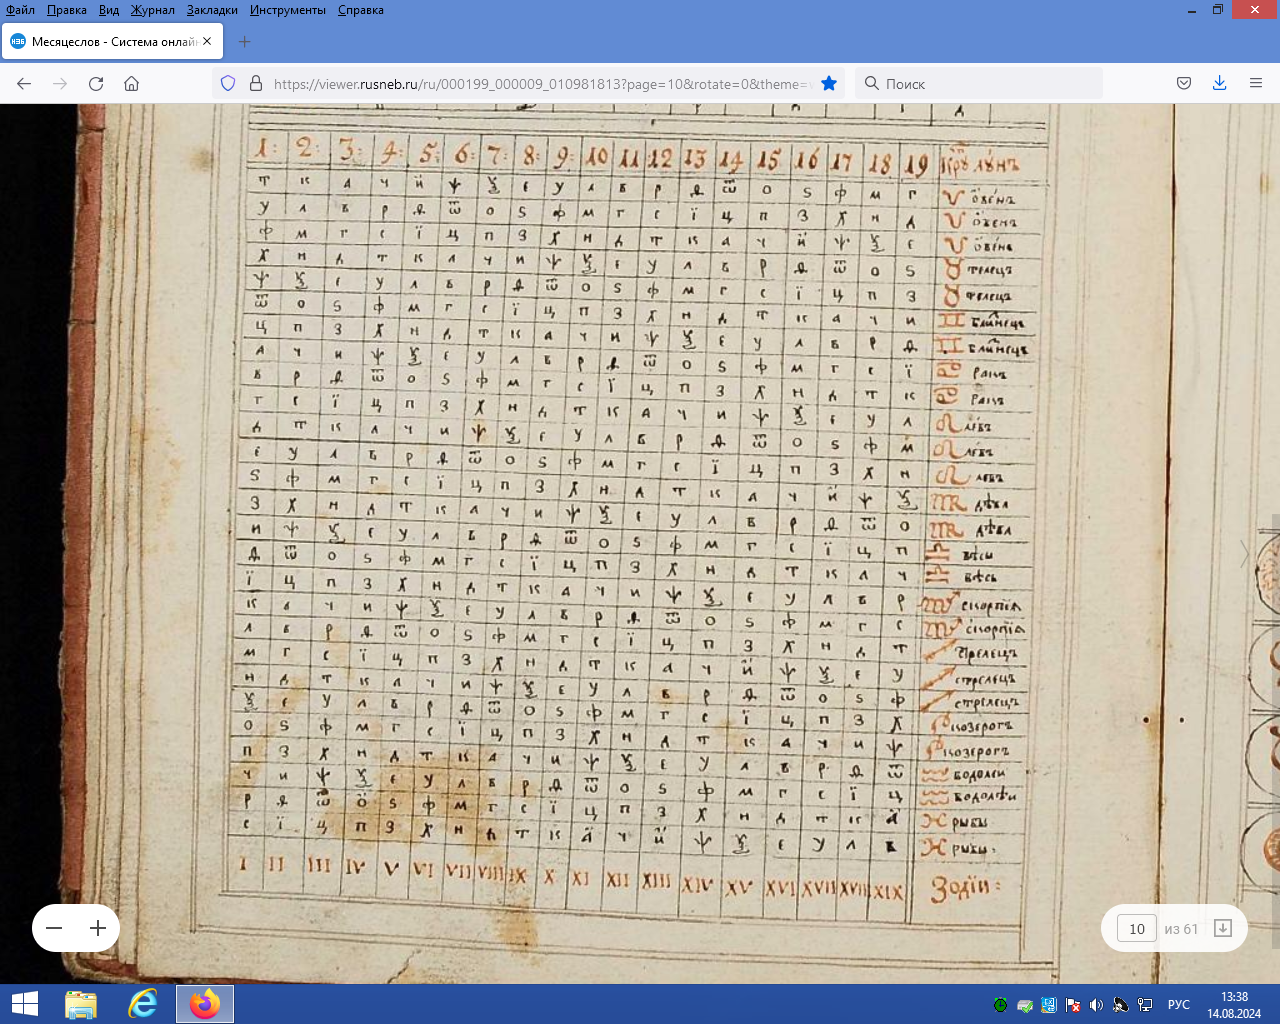Screen dimensions: 1280x1024
Task: Open the Инструменты menu
Action: [x=288, y=10]
